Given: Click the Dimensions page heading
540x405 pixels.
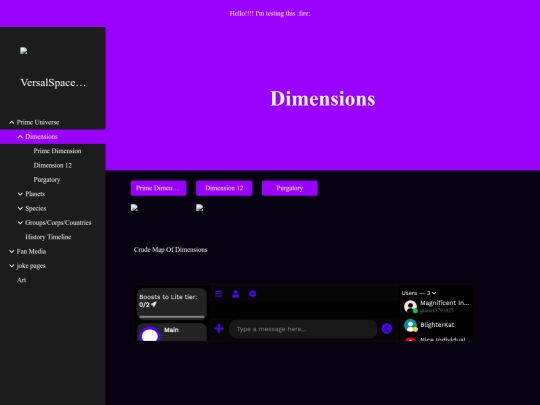Looking at the screenshot, I should tap(323, 99).
